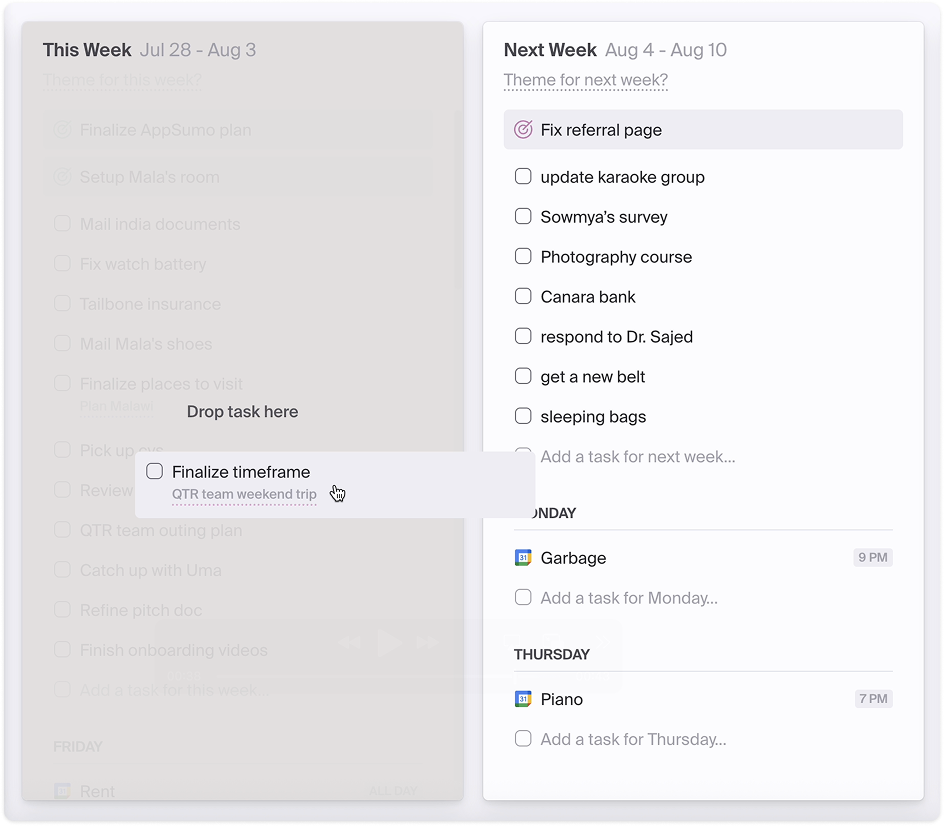The width and height of the screenshot is (944, 826).
Task: Click the target goal icon beside Fix referral page
Action: coord(523,130)
